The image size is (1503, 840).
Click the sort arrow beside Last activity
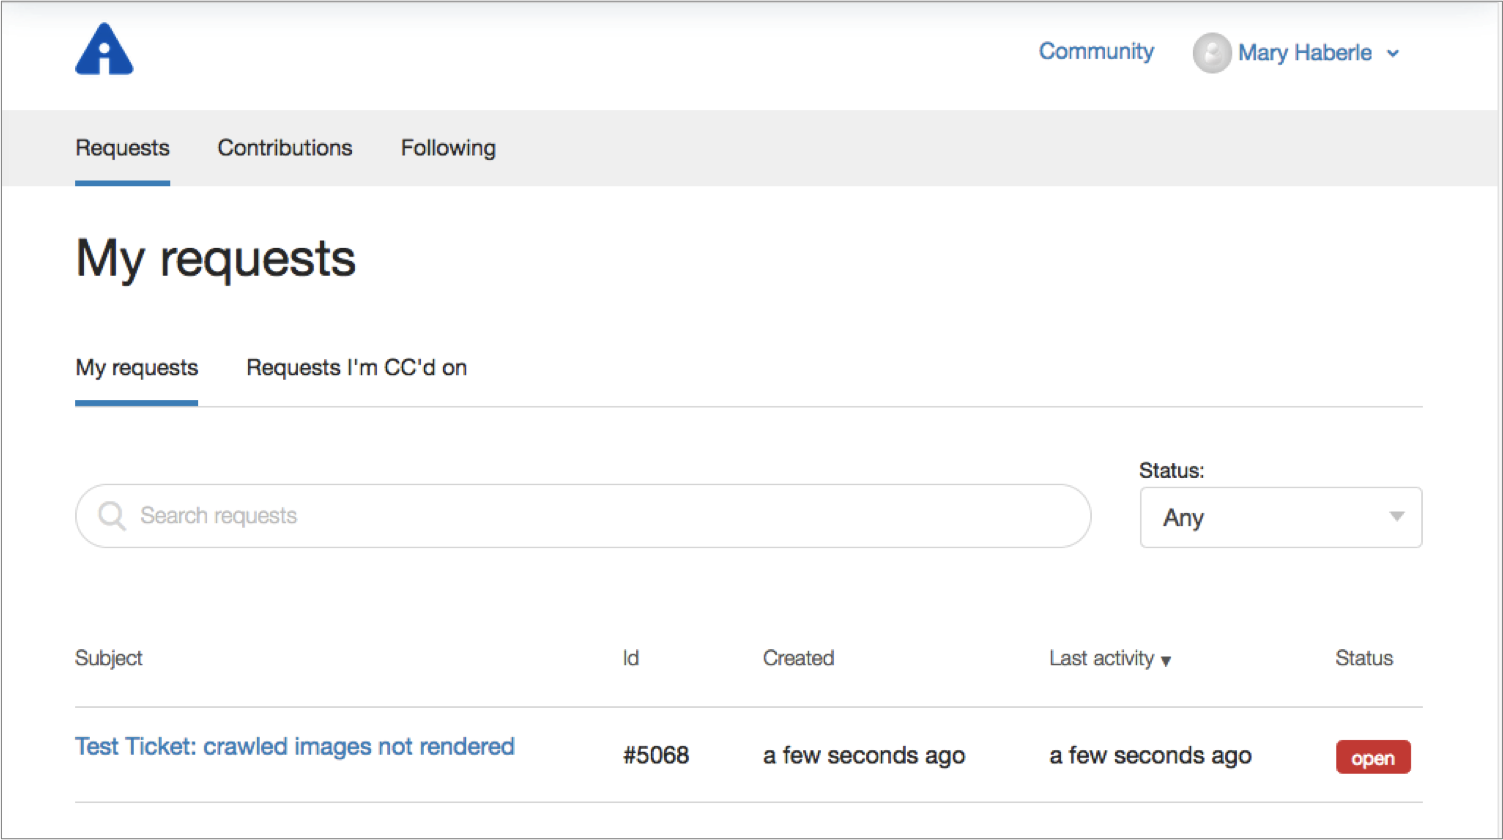tap(1166, 661)
